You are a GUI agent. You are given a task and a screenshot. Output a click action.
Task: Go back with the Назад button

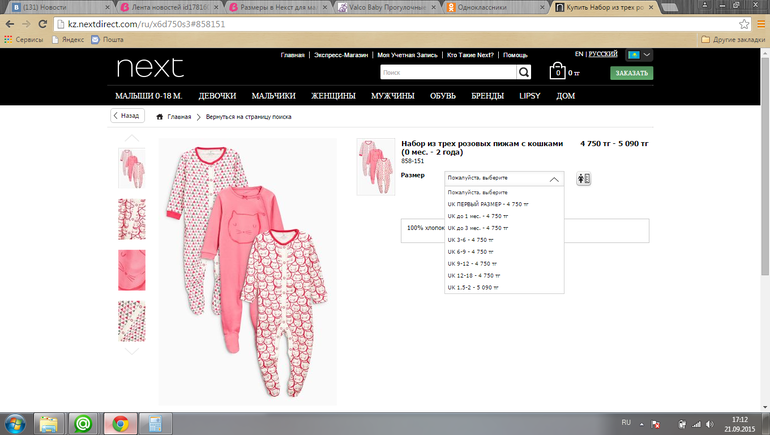126,116
